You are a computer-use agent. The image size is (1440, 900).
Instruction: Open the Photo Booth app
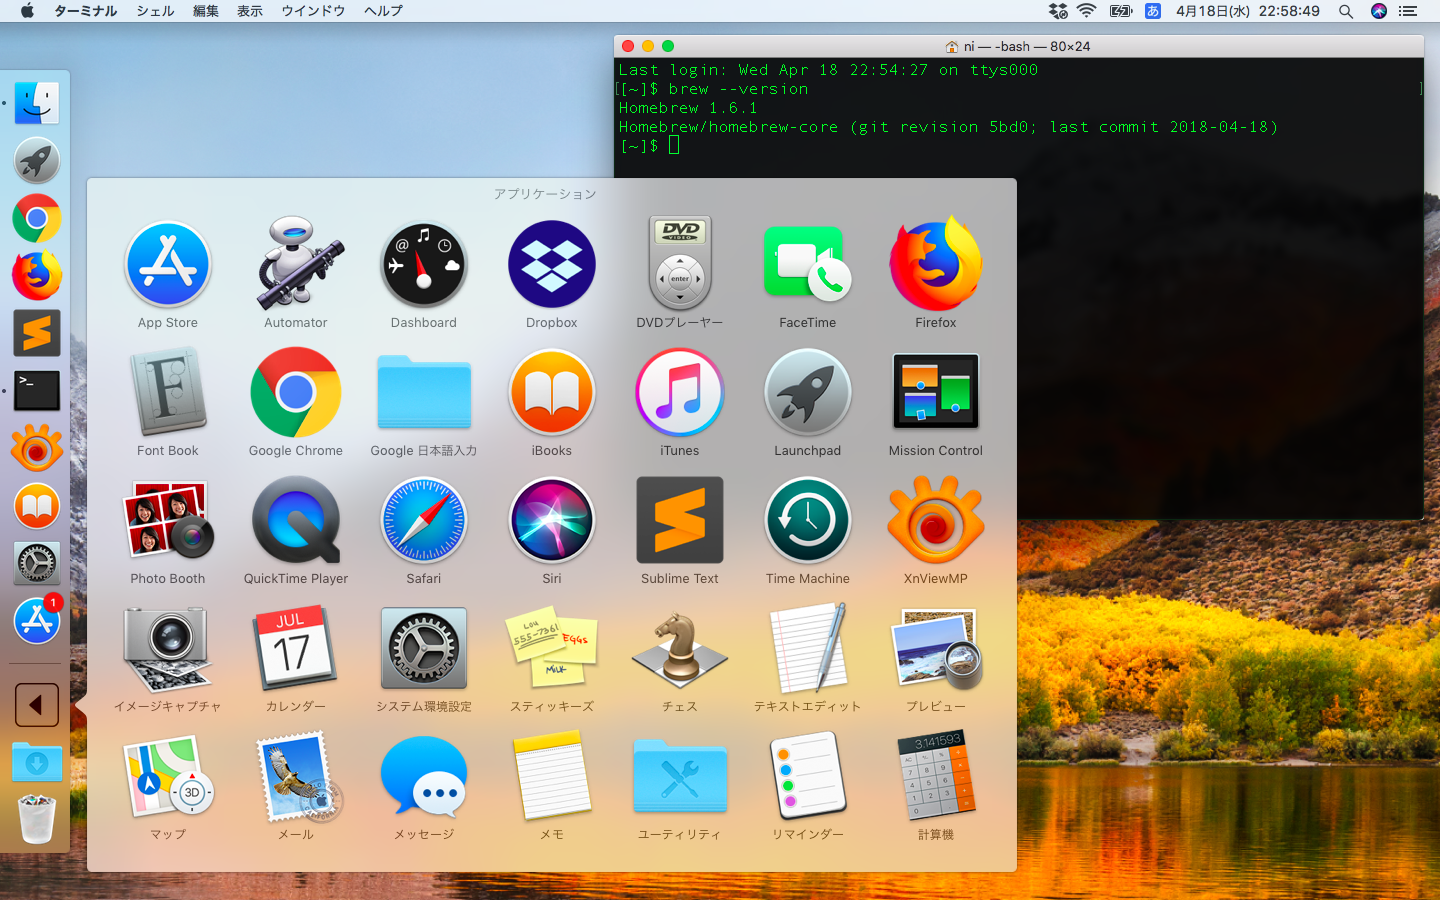167,521
